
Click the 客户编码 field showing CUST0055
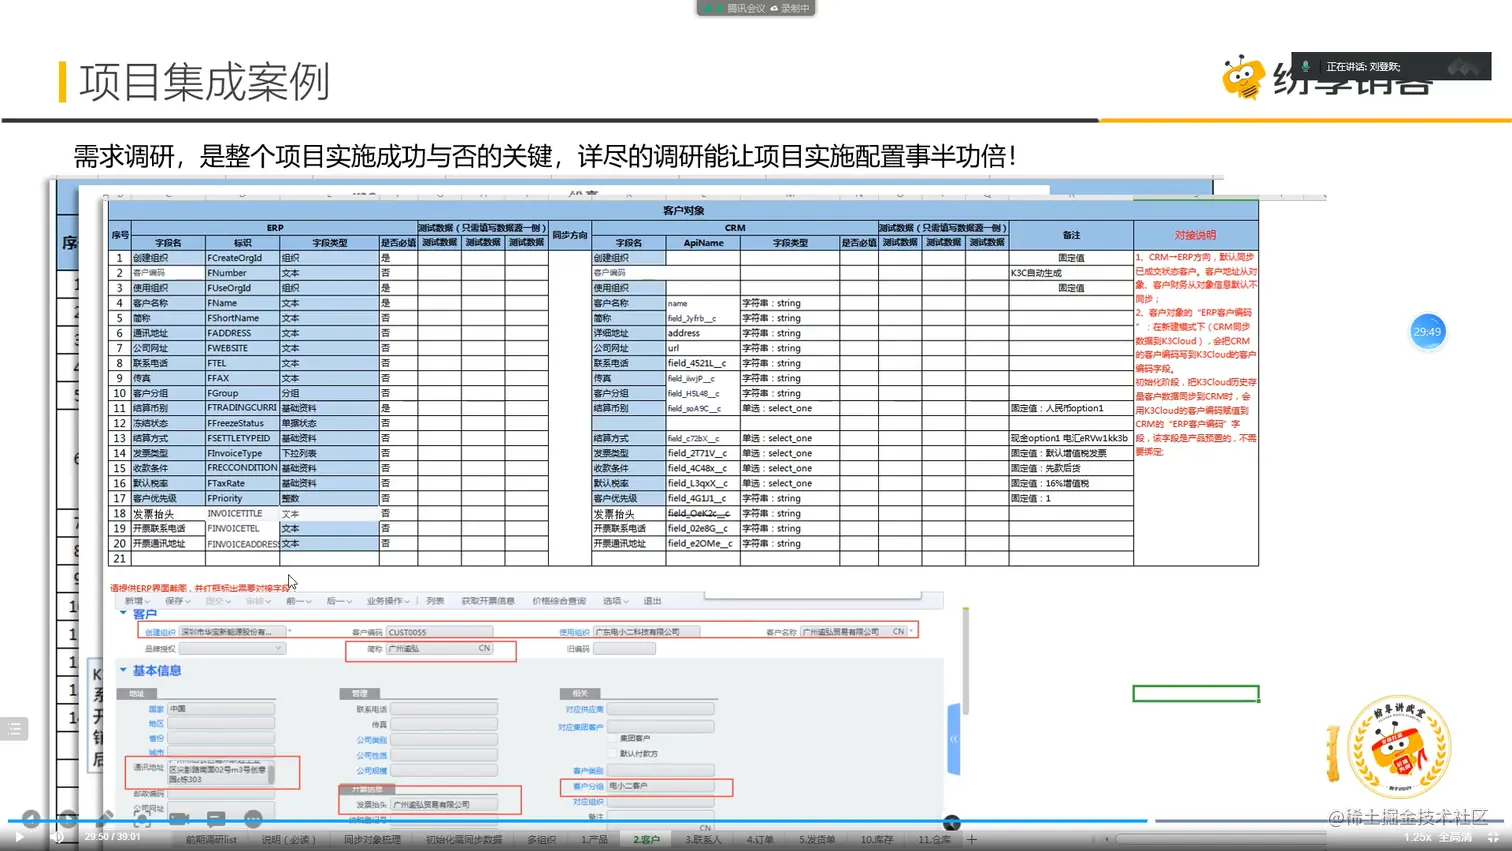pos(439,632)
